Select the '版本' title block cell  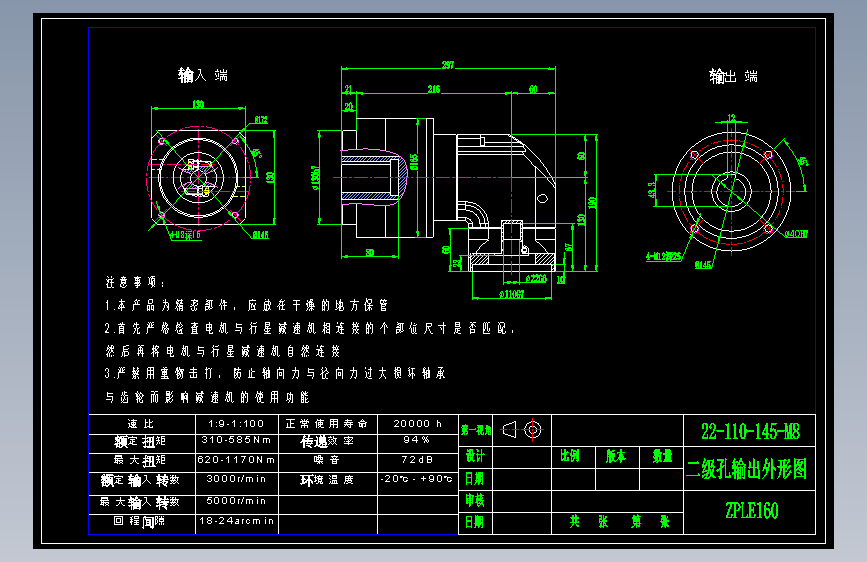[615, 456]
